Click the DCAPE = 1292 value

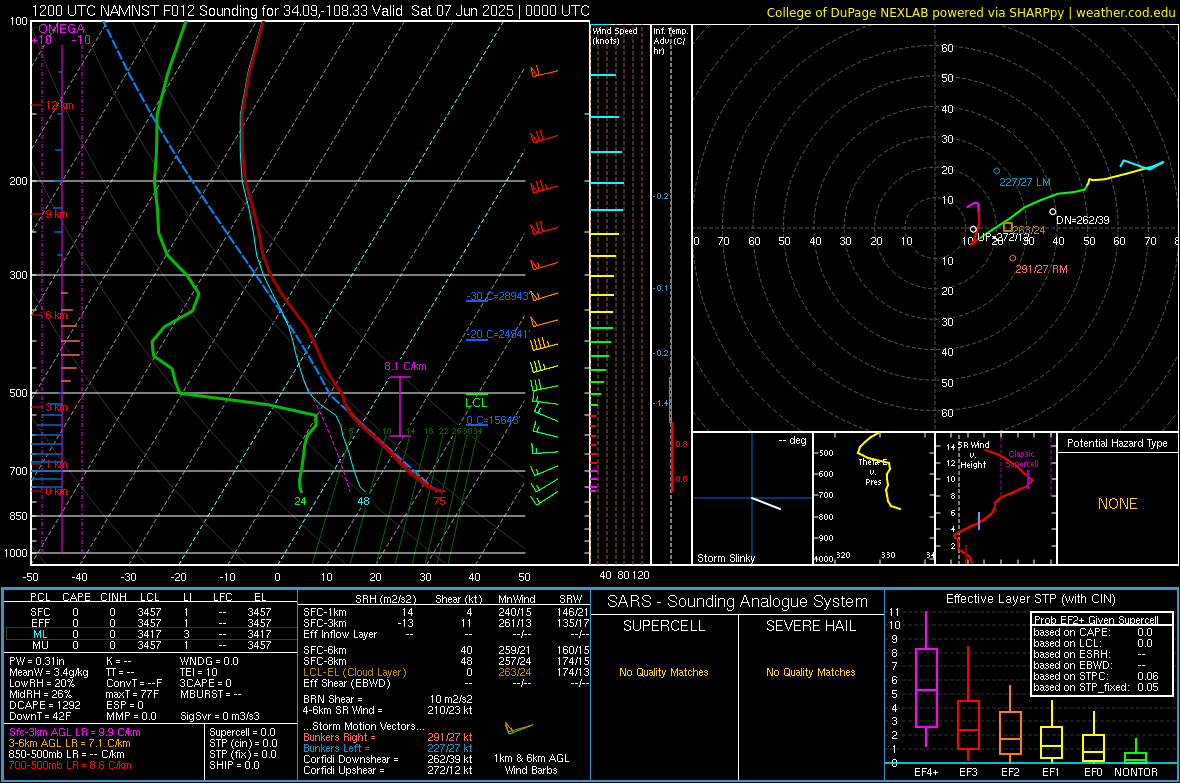coord(44,705)
